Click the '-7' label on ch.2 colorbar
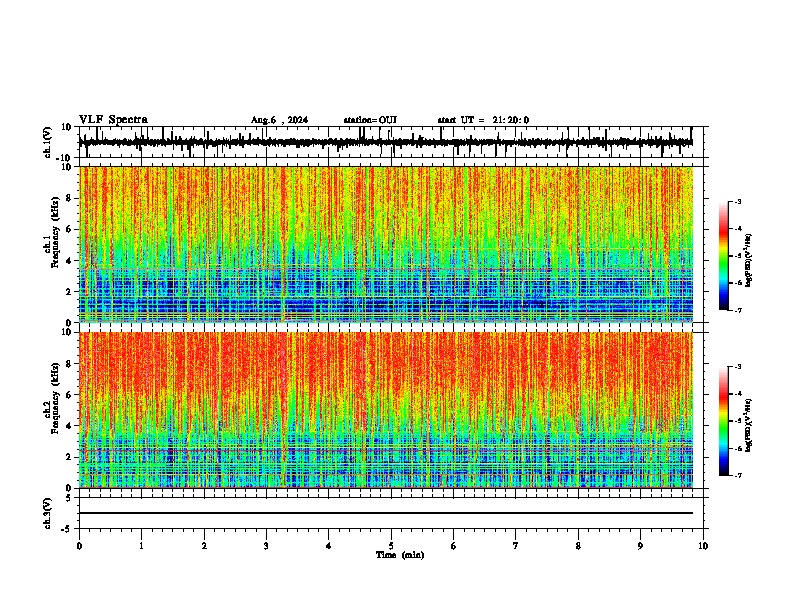 (x=737, y=475)
